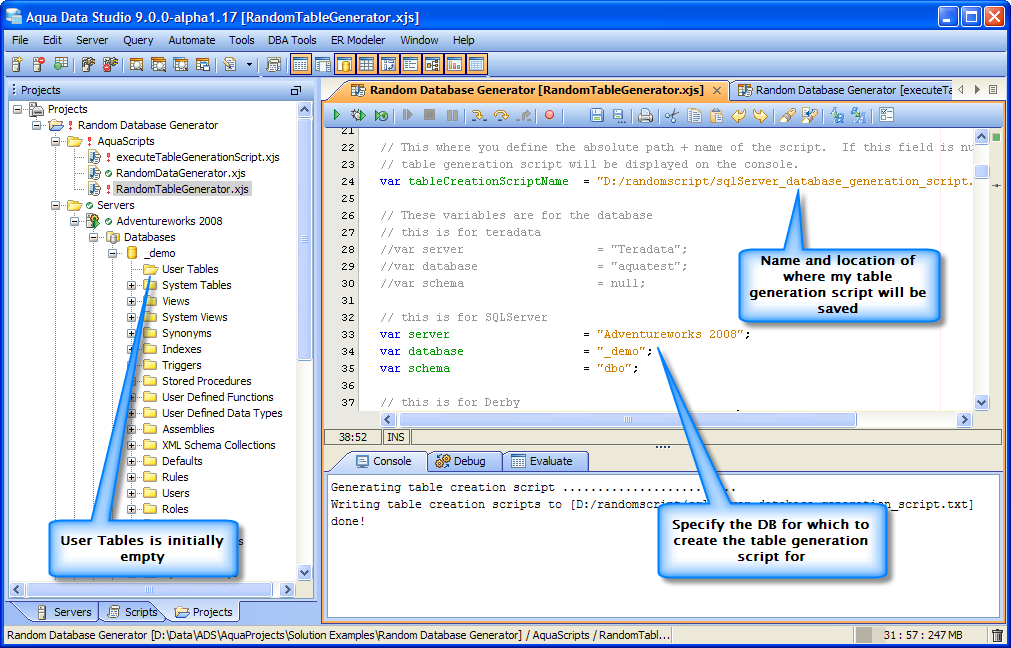Open the ER Modeler menu
The height and width of the screenshot is (648, 1011).
(x=358, y=40)
